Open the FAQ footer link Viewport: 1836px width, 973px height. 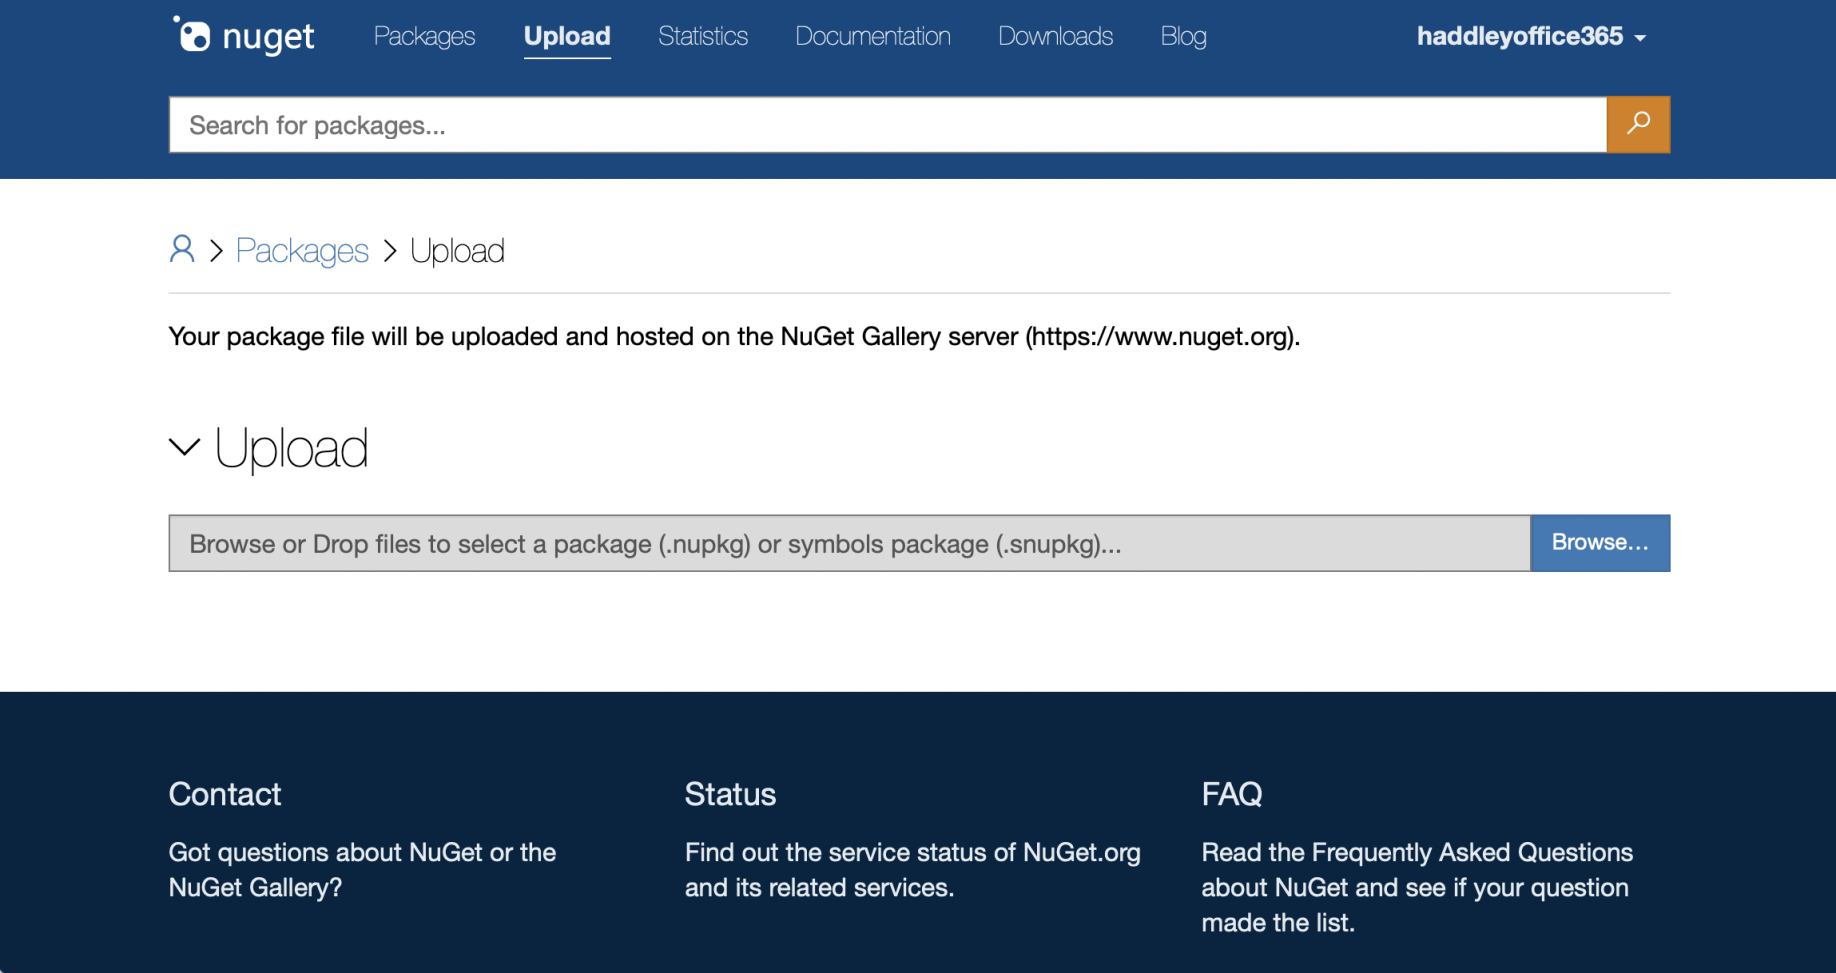(x=1231, y=794)
